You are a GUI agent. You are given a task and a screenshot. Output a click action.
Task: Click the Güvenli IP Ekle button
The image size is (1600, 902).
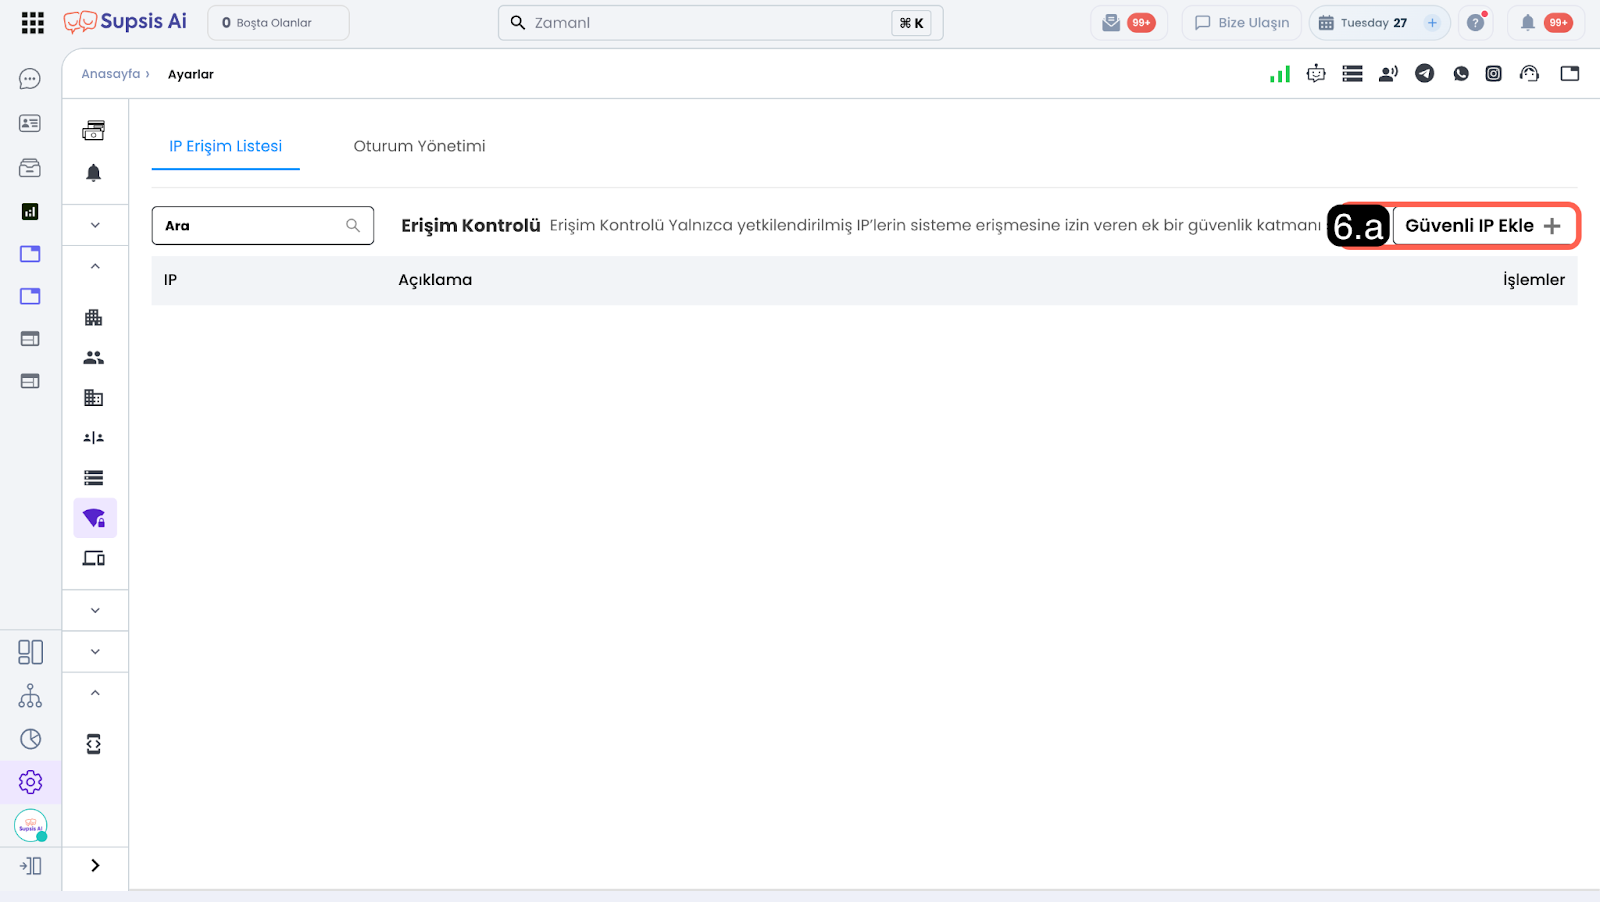point(1483,226)
